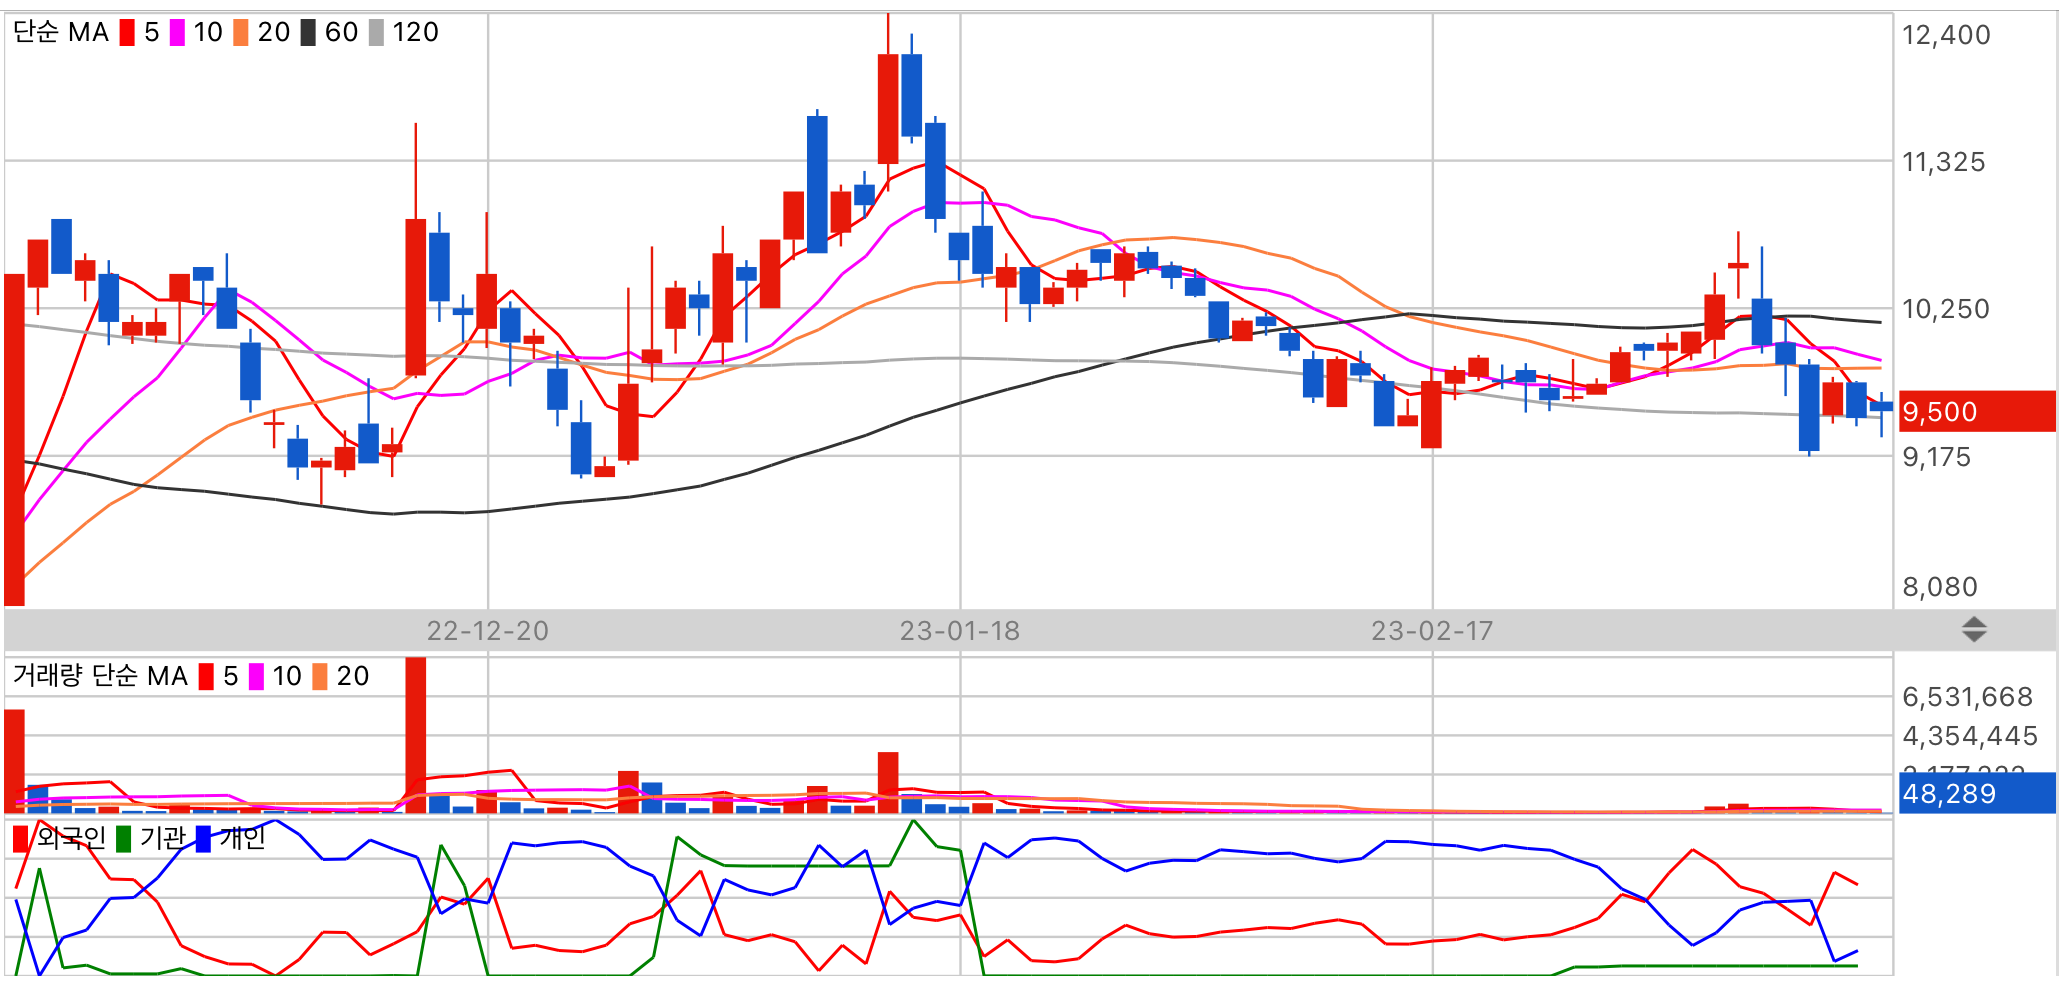
Task: Click the 6,531,668 volume axis label
Action: point(1967,697)
